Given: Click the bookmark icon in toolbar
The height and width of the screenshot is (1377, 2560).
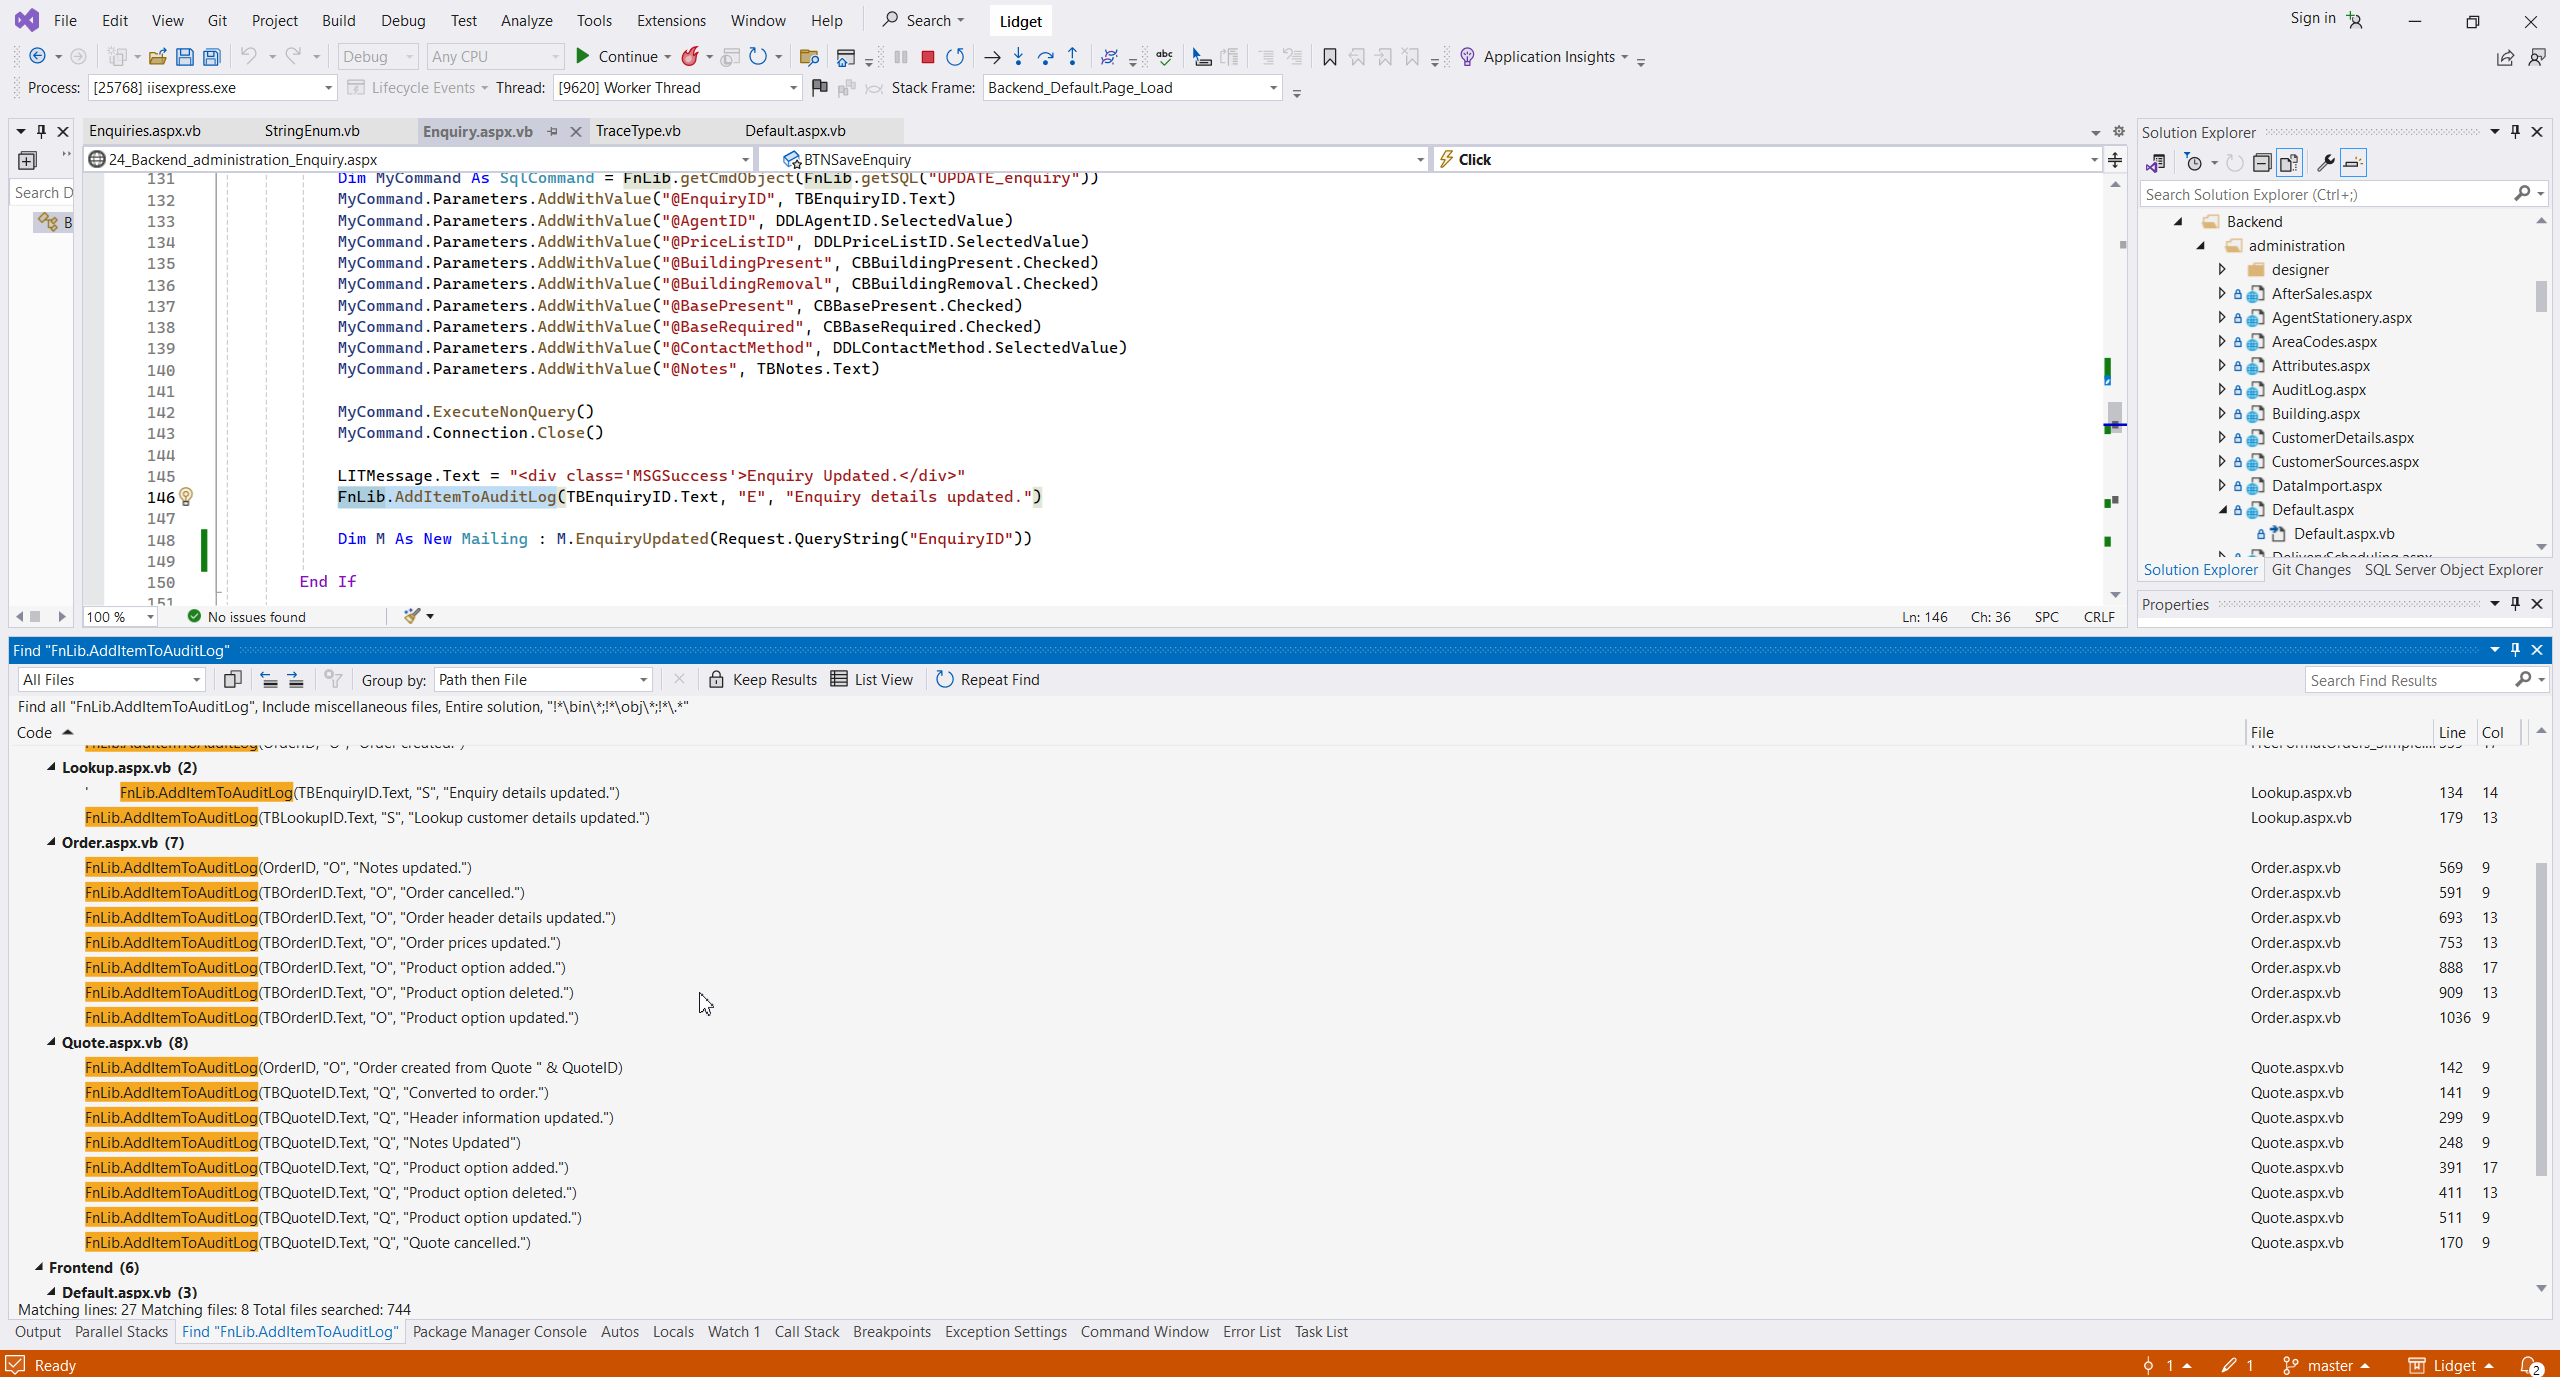Looking at the screenshot, I should (x=1329, y=57).
